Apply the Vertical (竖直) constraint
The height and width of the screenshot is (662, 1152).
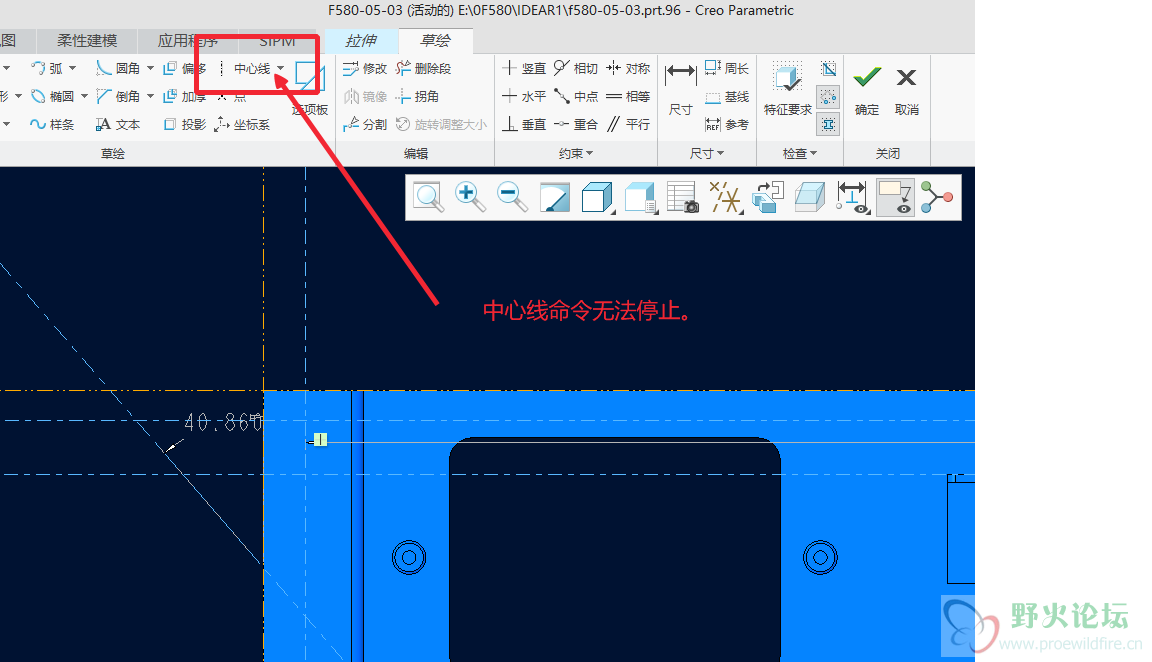(x=524, y=68)
